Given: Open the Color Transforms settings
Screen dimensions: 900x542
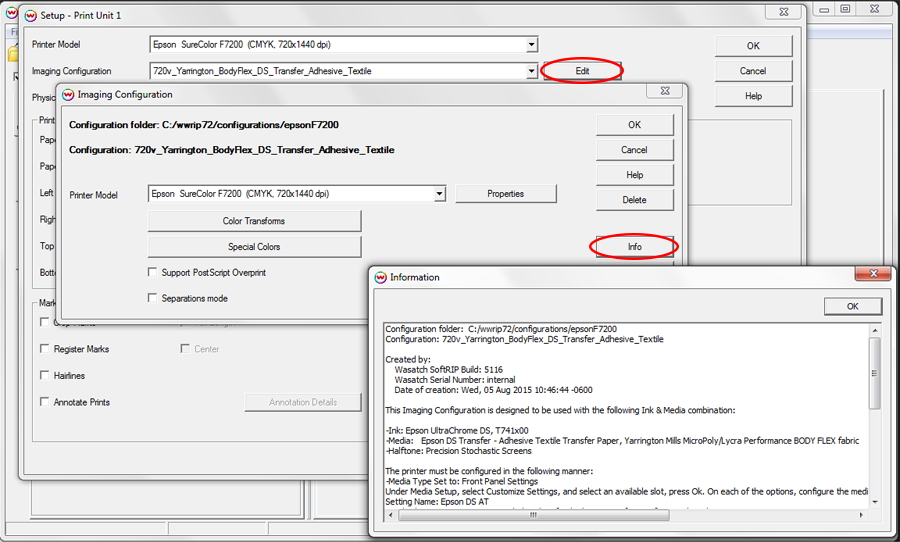Looking at the screenshot, I should [x=254, y=221].
